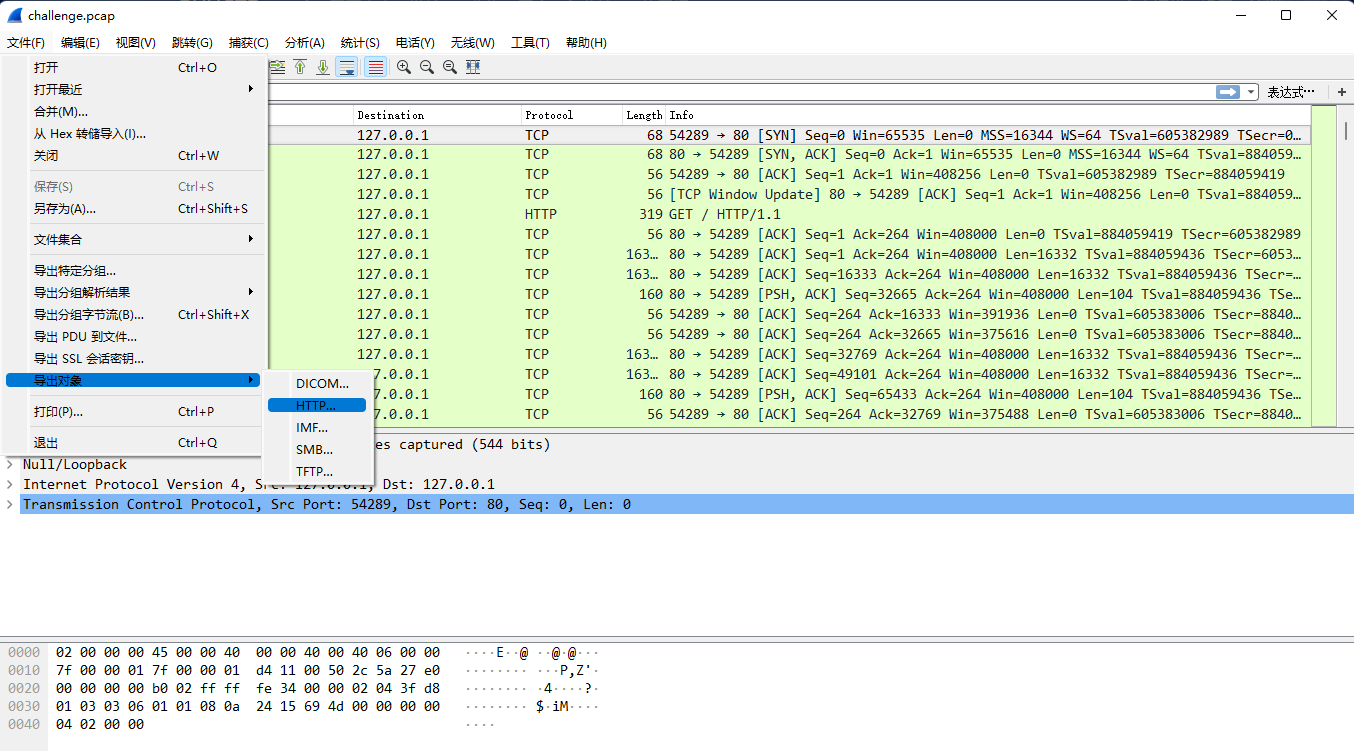1354x751 pixels.
Task: Select 打印(P)... menu entry
Action: coord(133,411)
